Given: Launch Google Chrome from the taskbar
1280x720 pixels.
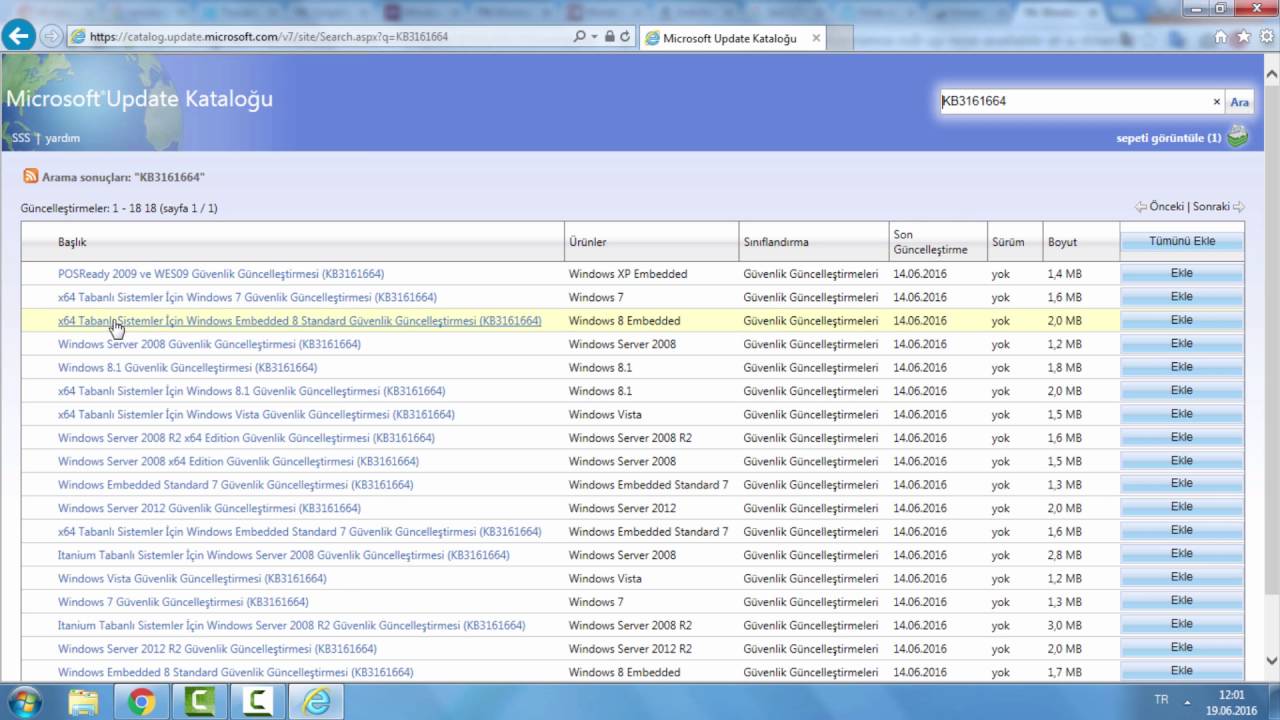Looking at the screenshot, I should coord(141,702).
